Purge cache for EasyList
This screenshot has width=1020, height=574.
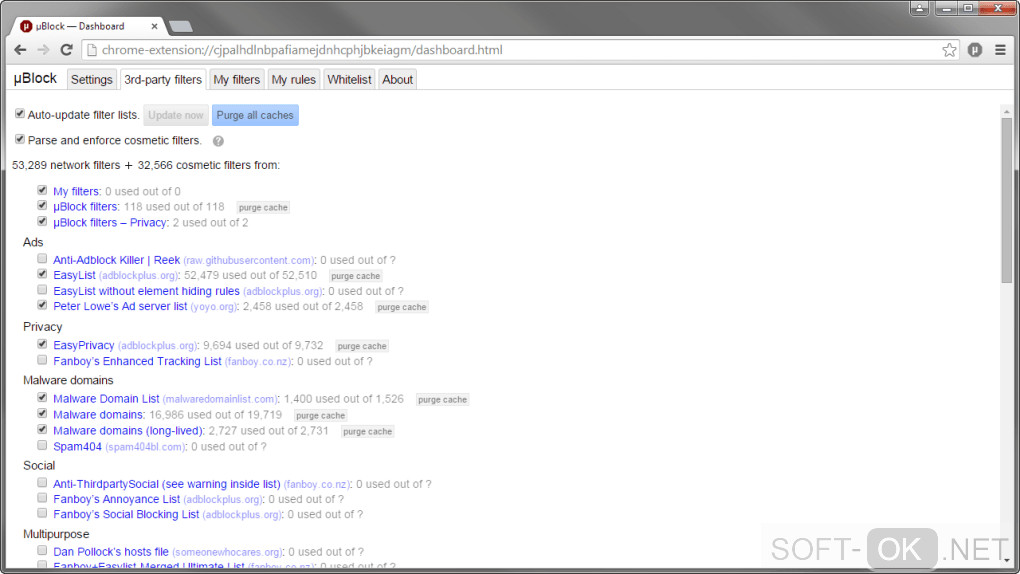pyautogui.click(x=355, y=276)
